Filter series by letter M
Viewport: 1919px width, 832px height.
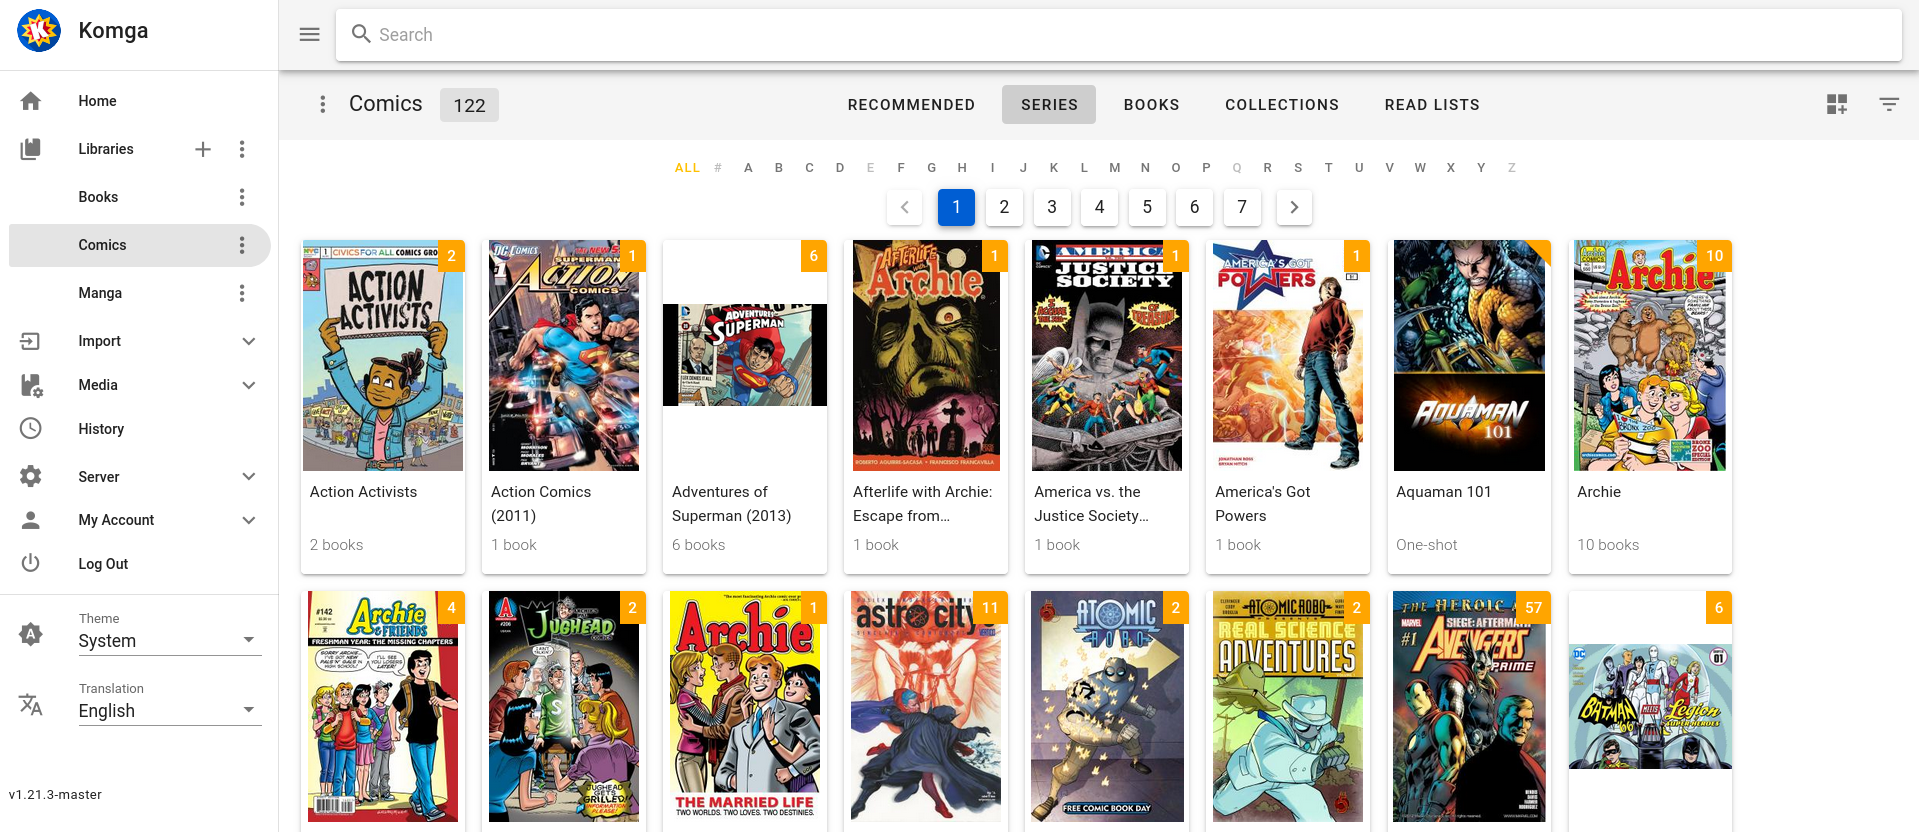[1115, 168]
